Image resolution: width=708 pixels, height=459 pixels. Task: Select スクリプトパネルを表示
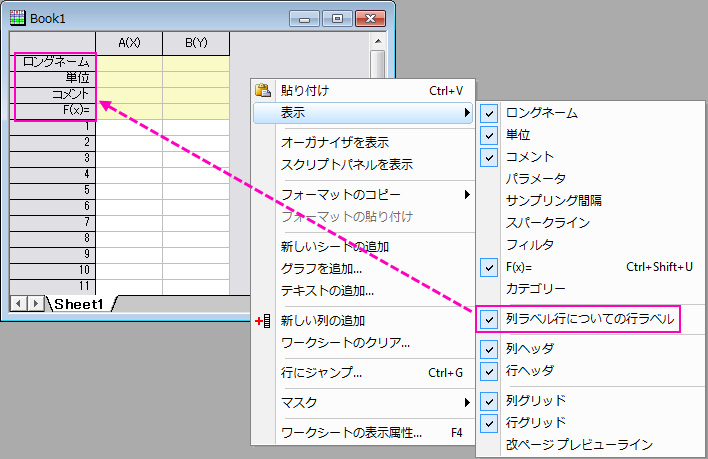(x=363, y=164)
